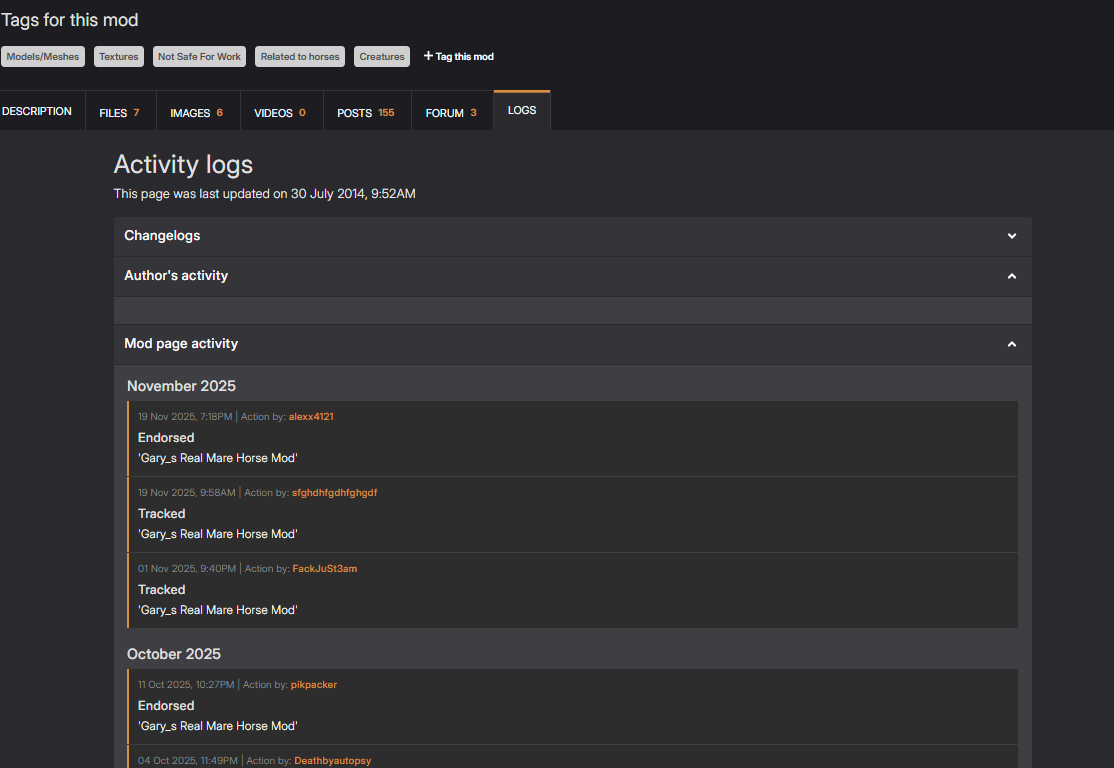Switch to the Videos tab
The image size is (1114, 768).
point(281,112)
